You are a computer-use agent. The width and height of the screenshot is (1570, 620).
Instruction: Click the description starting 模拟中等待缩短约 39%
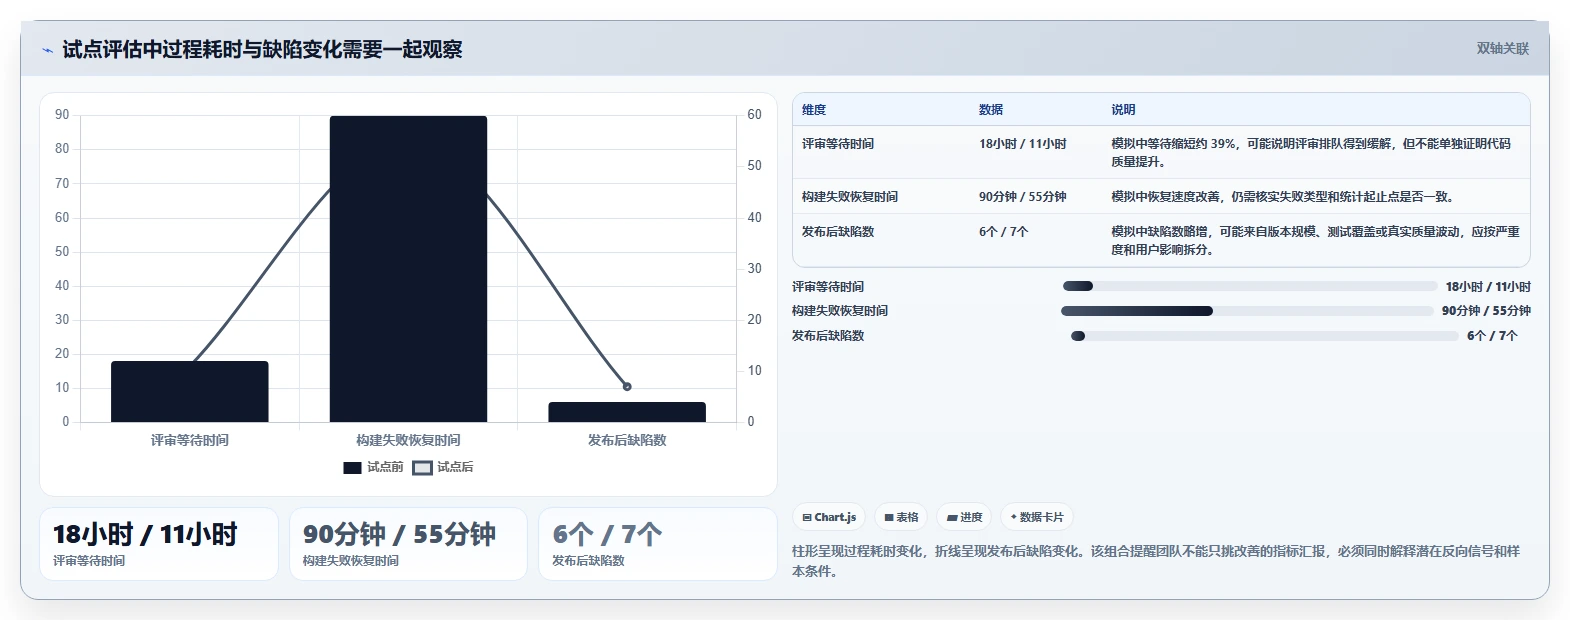[1311, 153]
